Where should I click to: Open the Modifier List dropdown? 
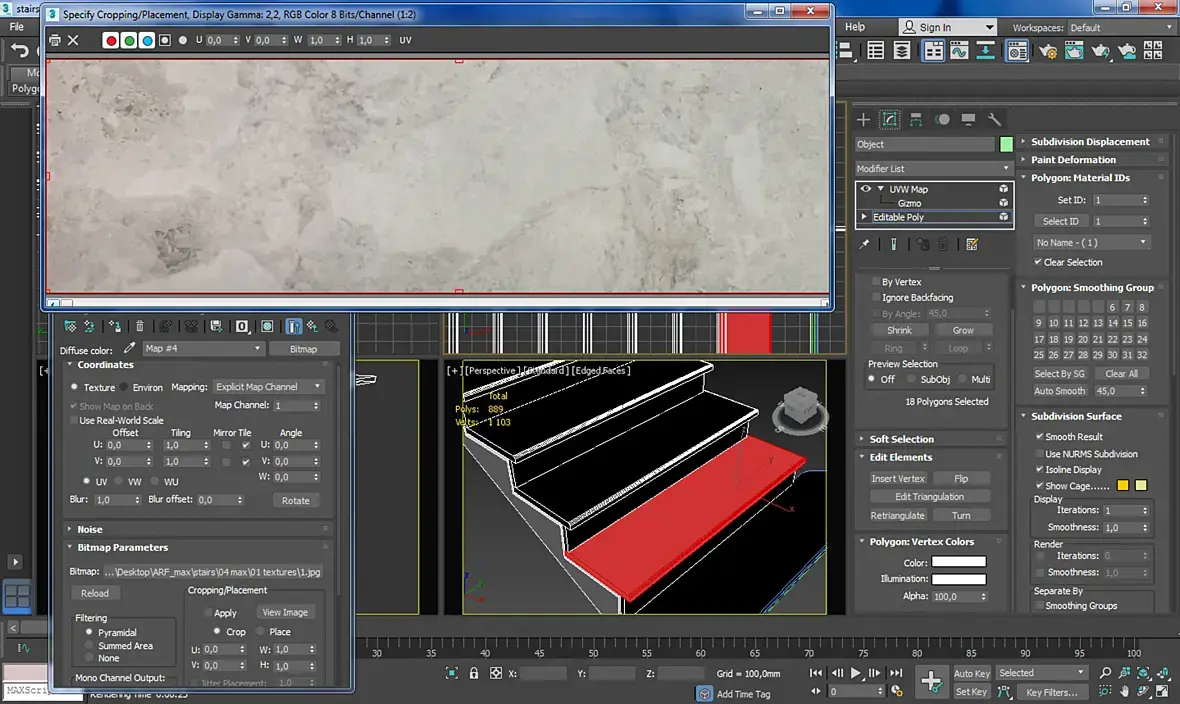[934, 168]
